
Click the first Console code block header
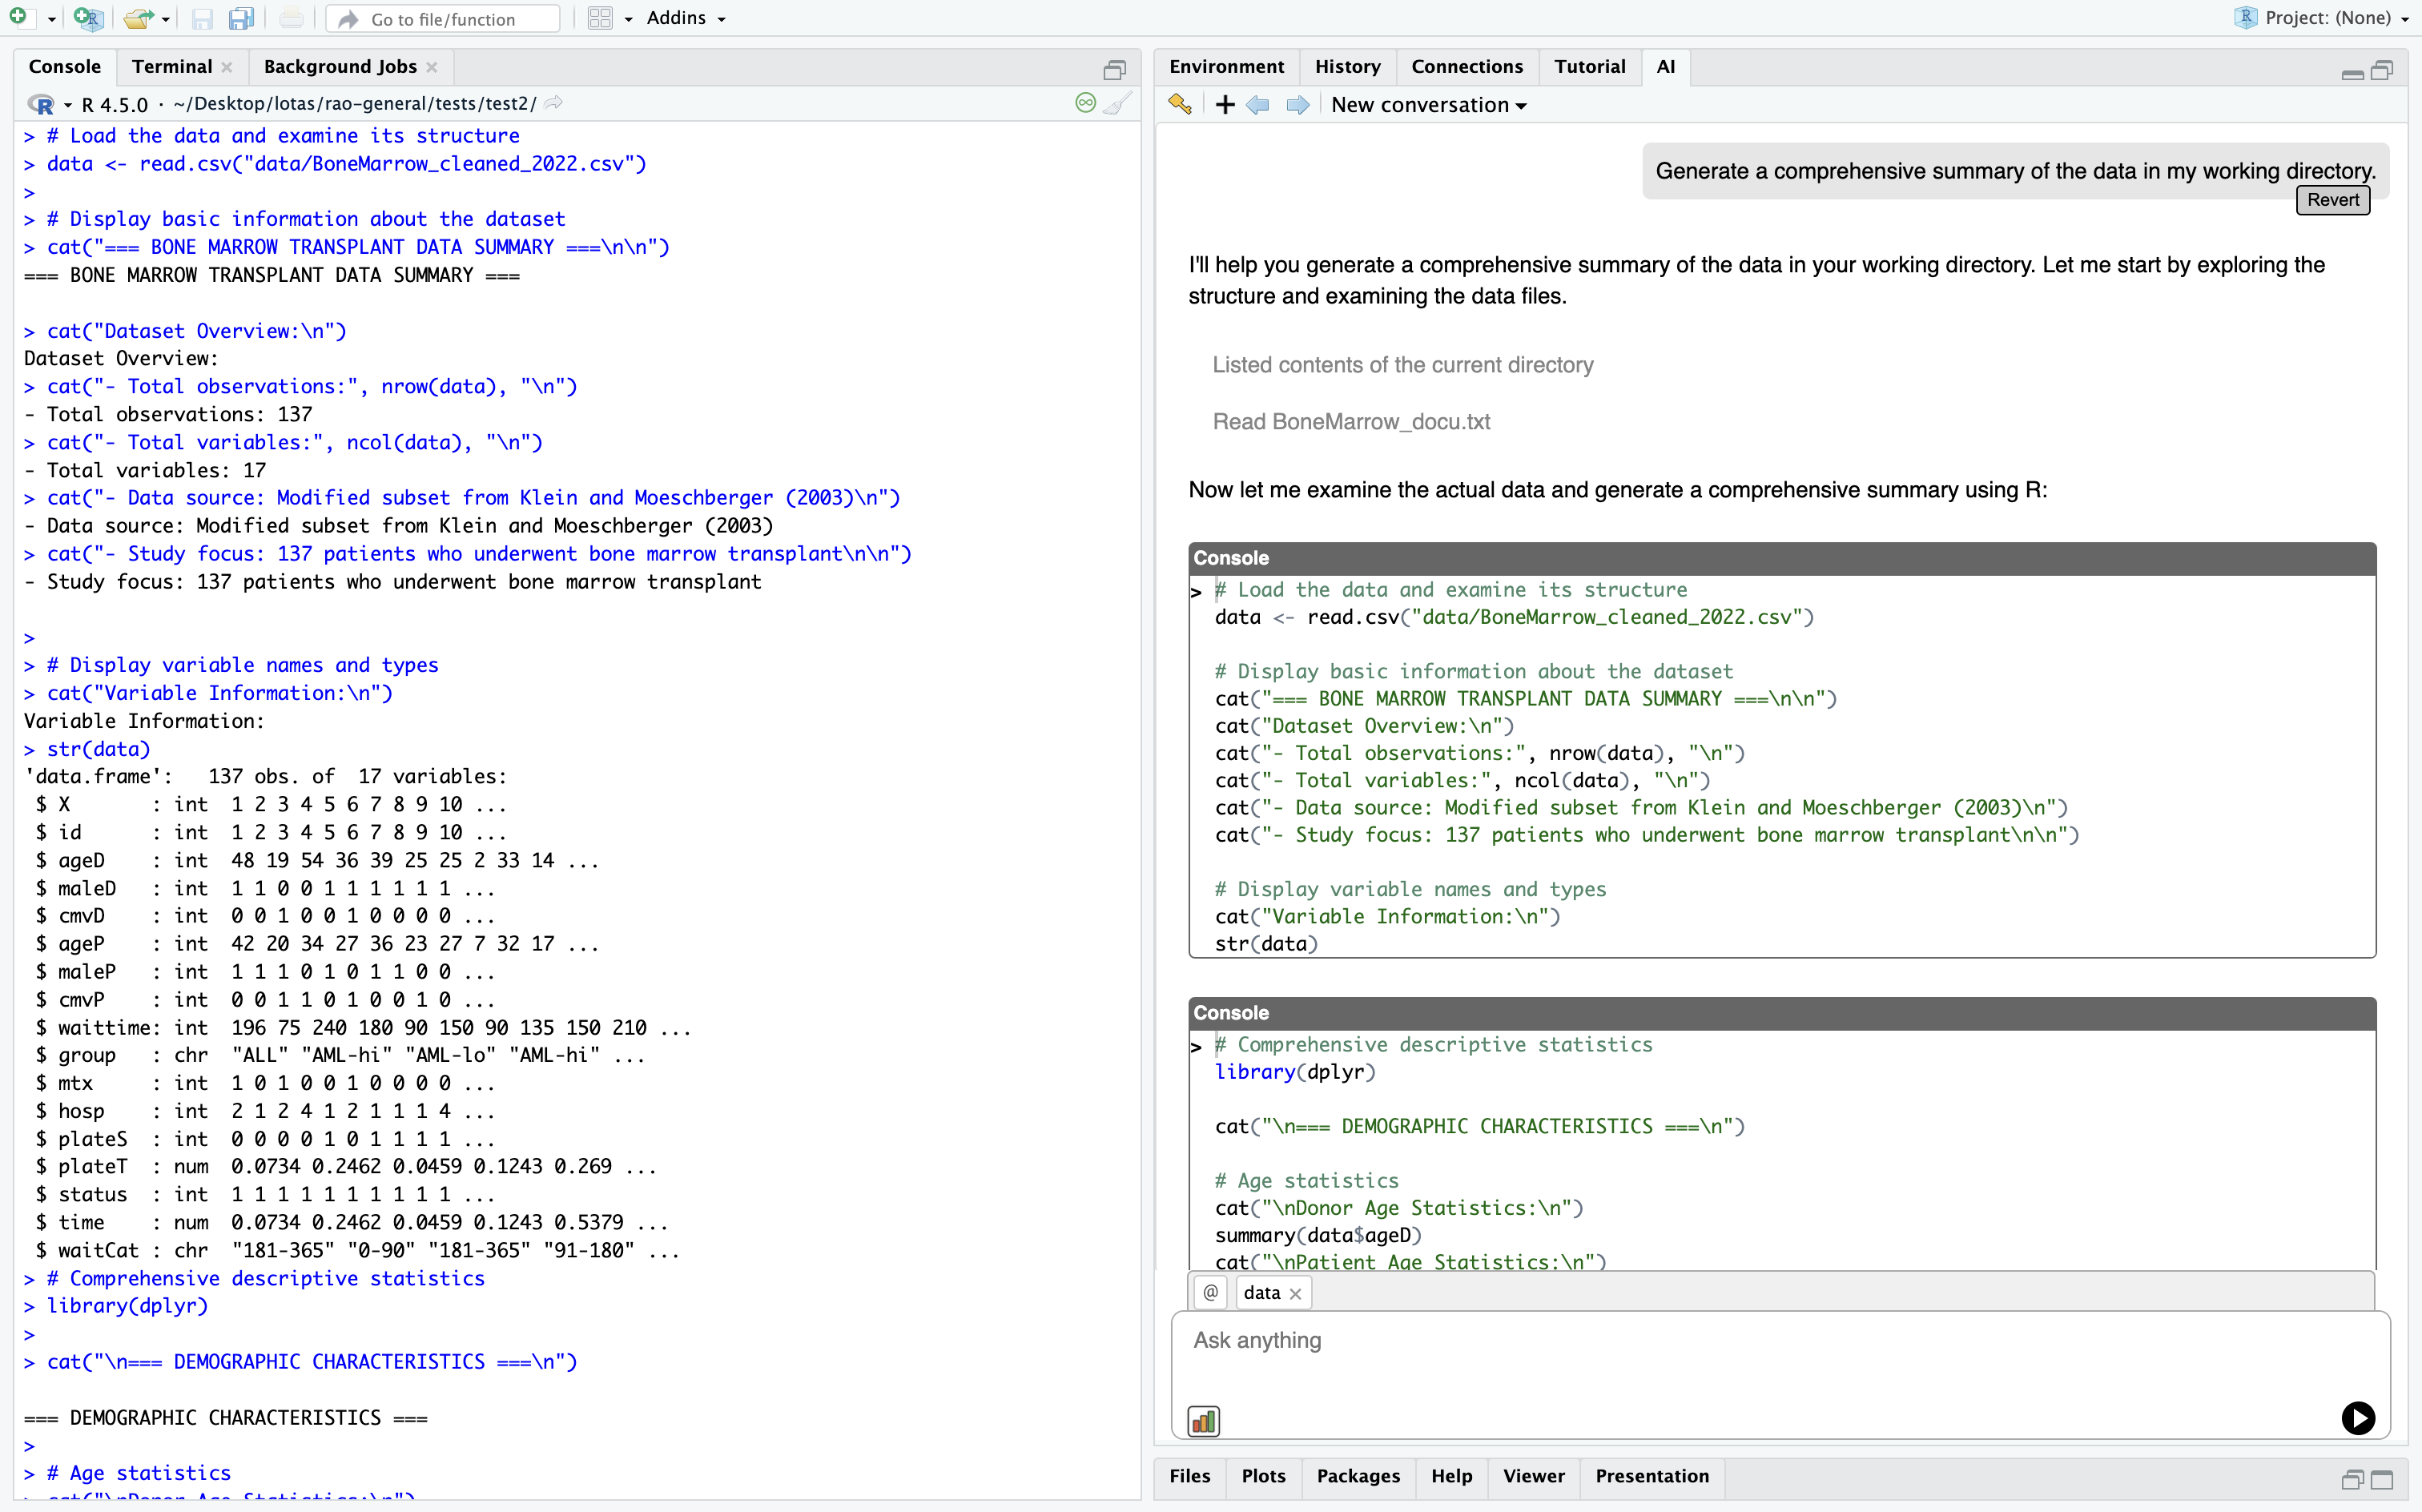point(1782,558)
